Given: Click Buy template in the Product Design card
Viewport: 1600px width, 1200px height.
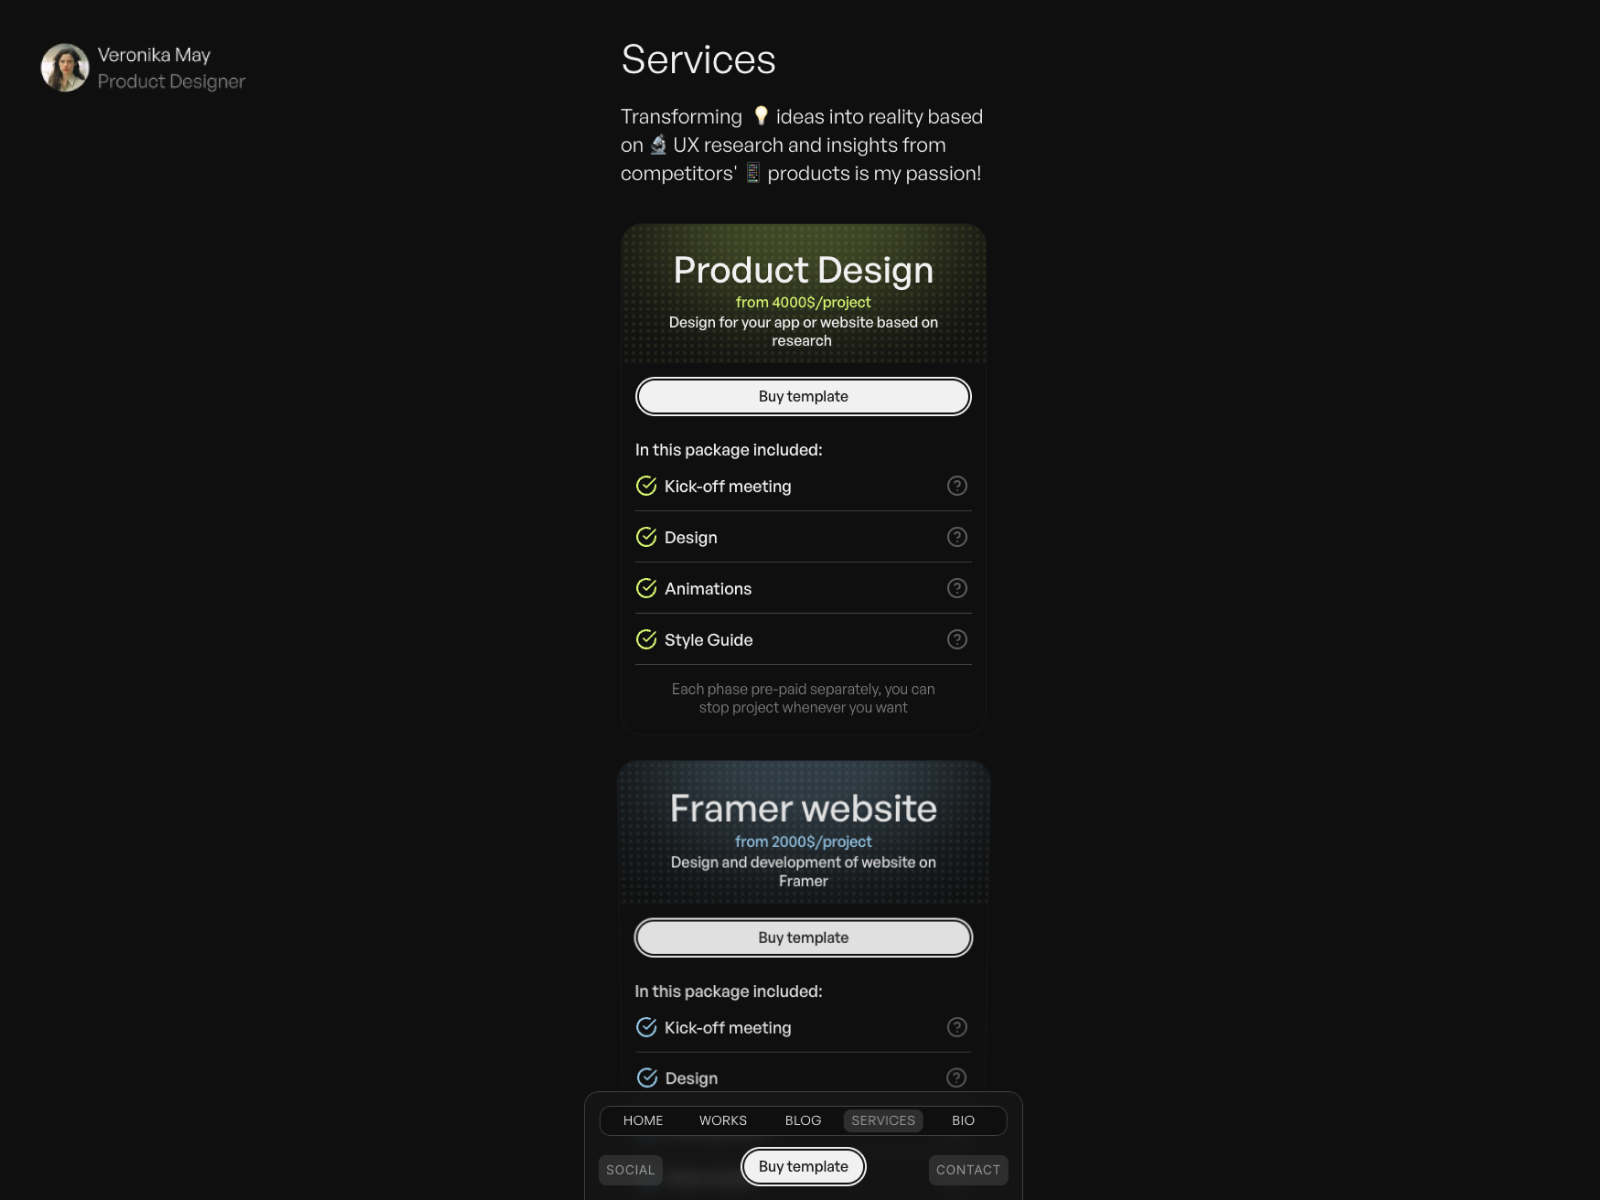Looking at the screenshot, I should (x=803, y=396).
